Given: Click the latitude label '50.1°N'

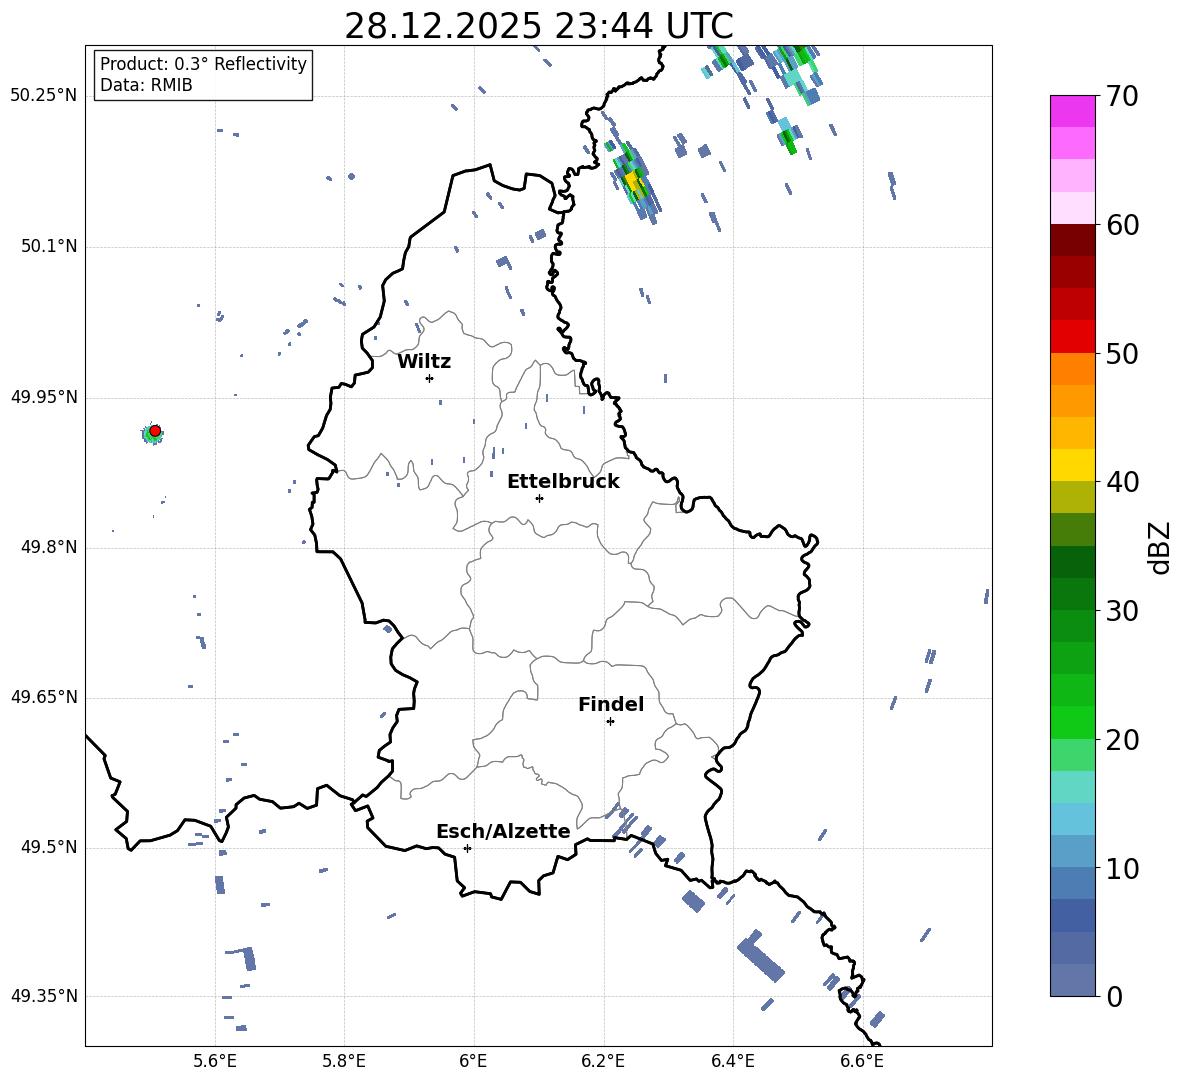Looking at the screenshot, I should click(49, 246).
